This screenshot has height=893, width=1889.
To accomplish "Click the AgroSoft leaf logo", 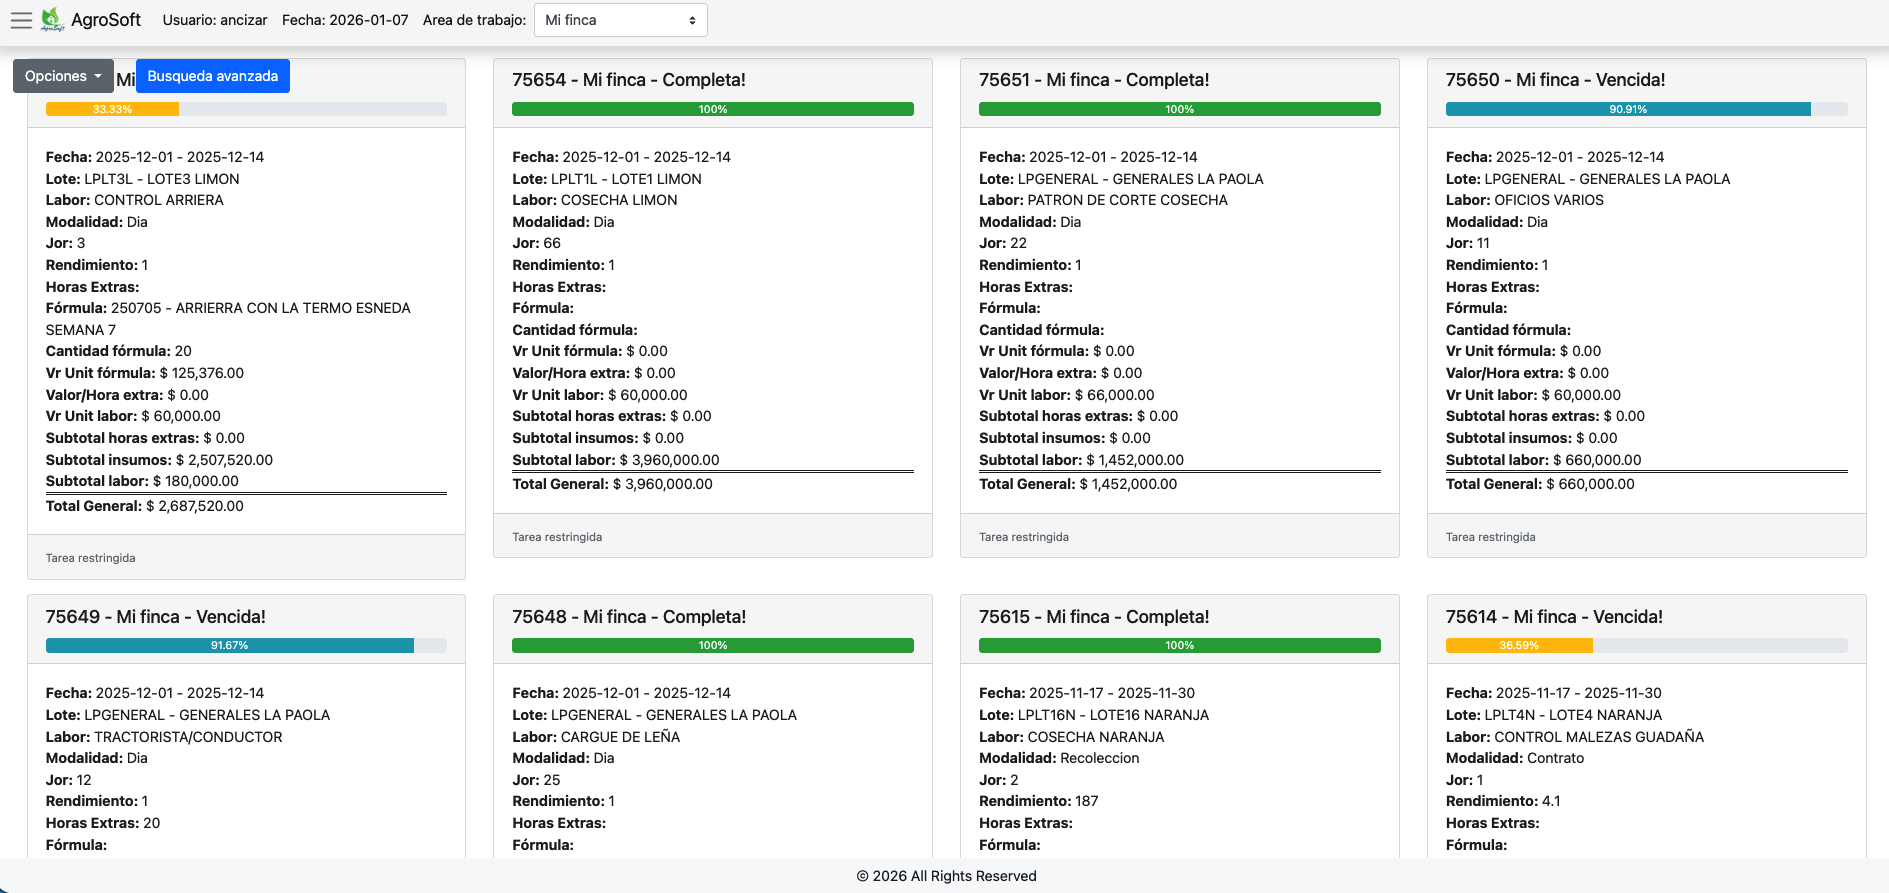I will click(52, 20).
